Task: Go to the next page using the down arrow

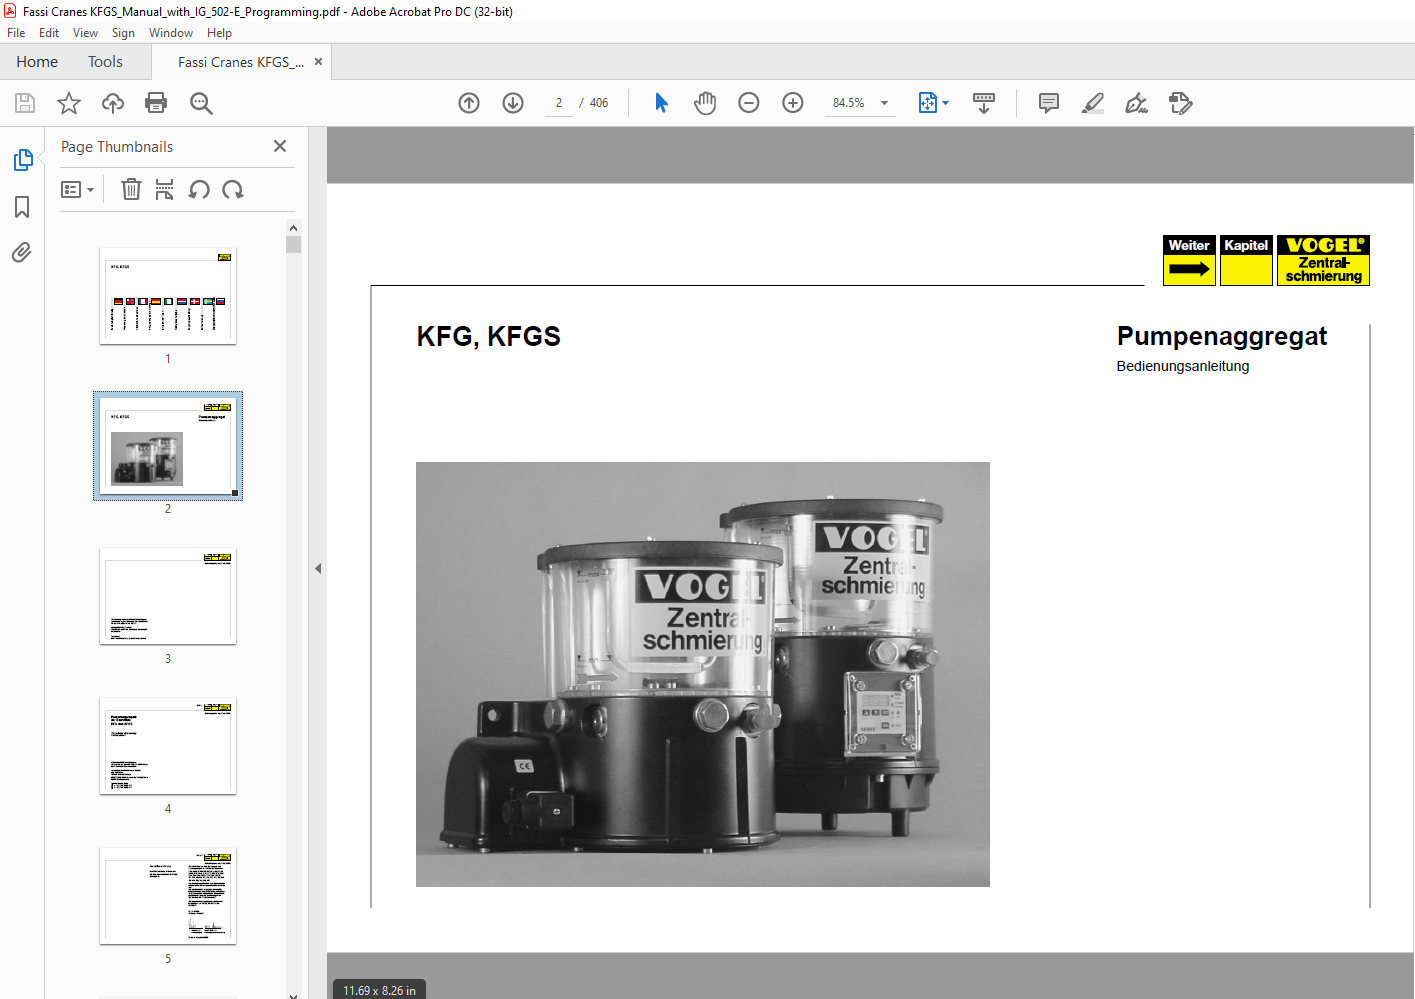Action: (x=513, y=103)
